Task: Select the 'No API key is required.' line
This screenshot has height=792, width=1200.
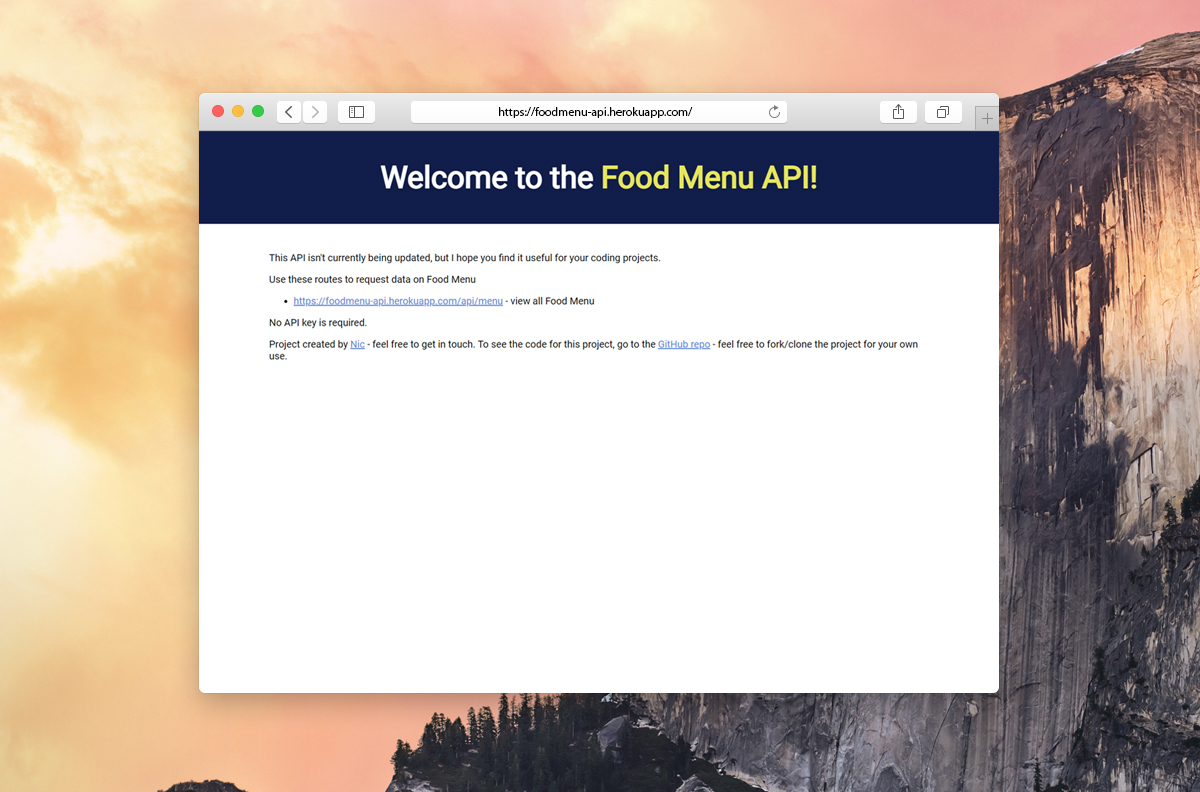Action: coord(318,323)
